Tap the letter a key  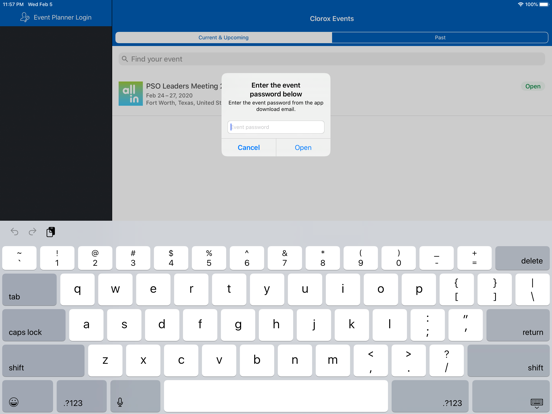86,325
